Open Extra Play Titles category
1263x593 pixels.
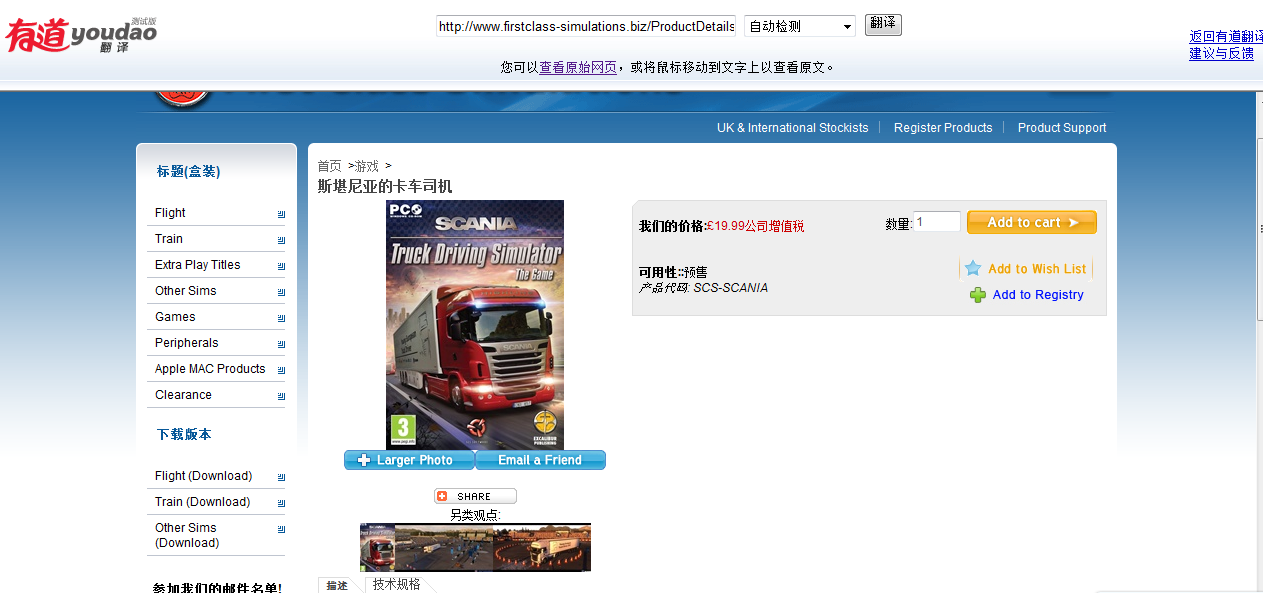(197, 265)
